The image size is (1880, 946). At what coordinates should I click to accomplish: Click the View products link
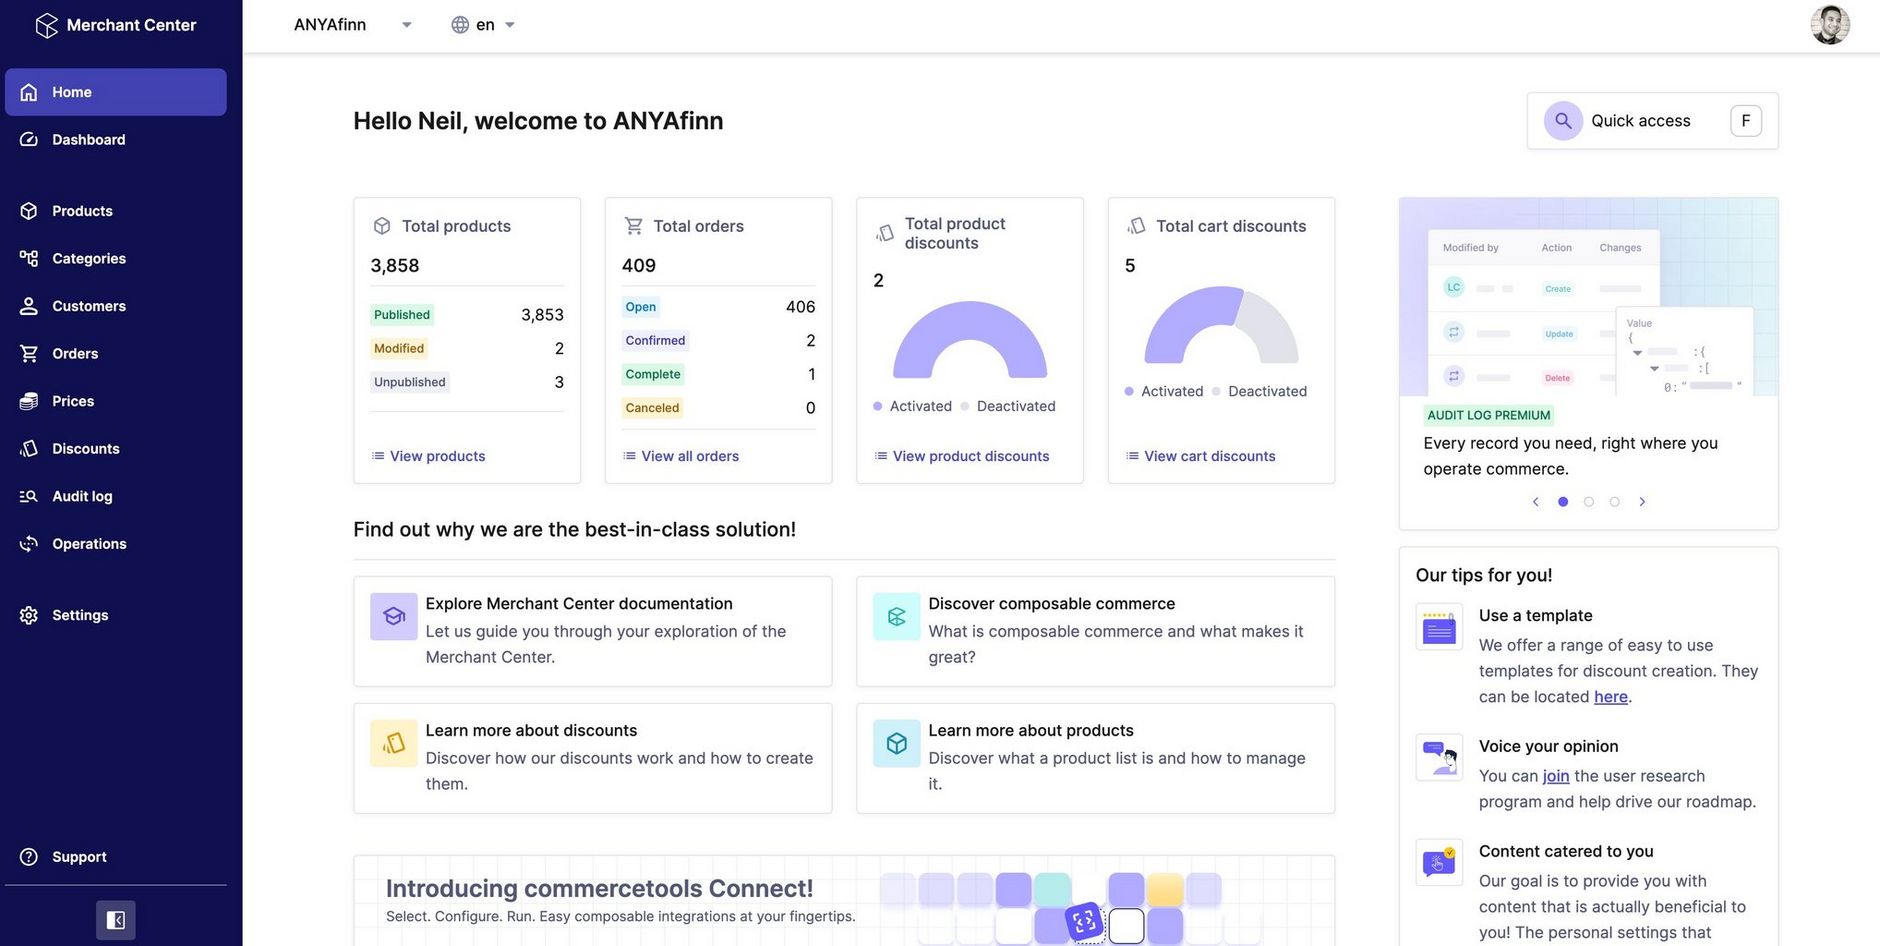pos(428,456)
